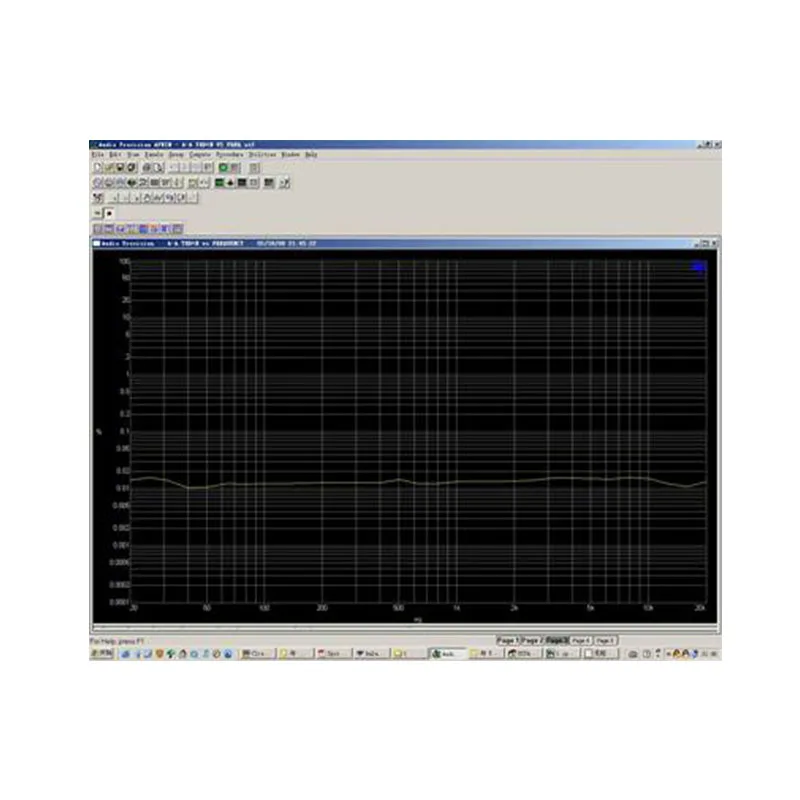The image size is (800, 800).
Task: Click the green Go sweep start button
Action: pyautogui.click(x=223, y=167)
